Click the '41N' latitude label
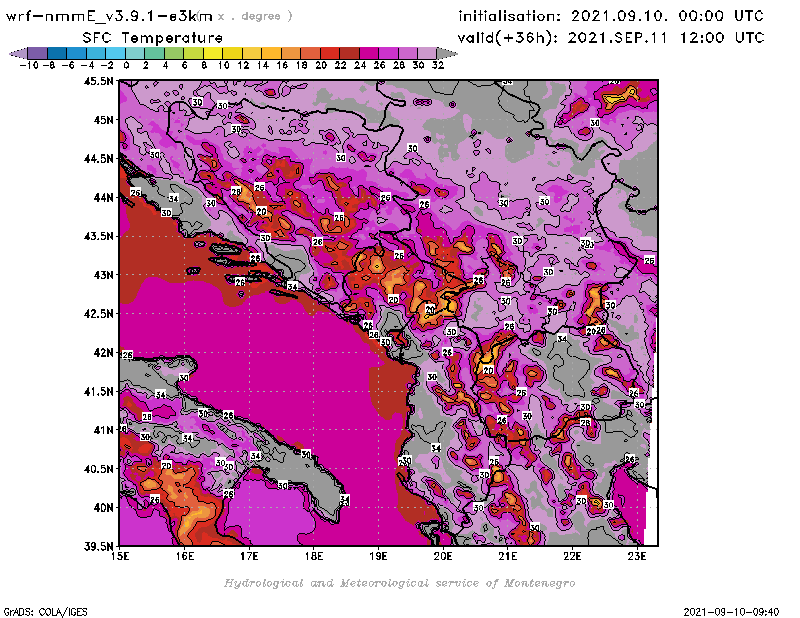The width and height of the screenshot is (800, 618). [103, 430]
